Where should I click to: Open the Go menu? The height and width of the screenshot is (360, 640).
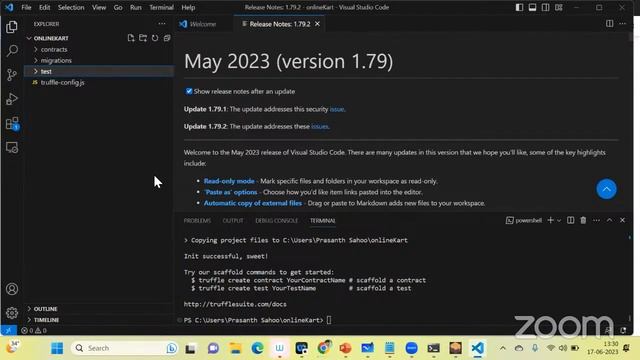click(118, 7)
